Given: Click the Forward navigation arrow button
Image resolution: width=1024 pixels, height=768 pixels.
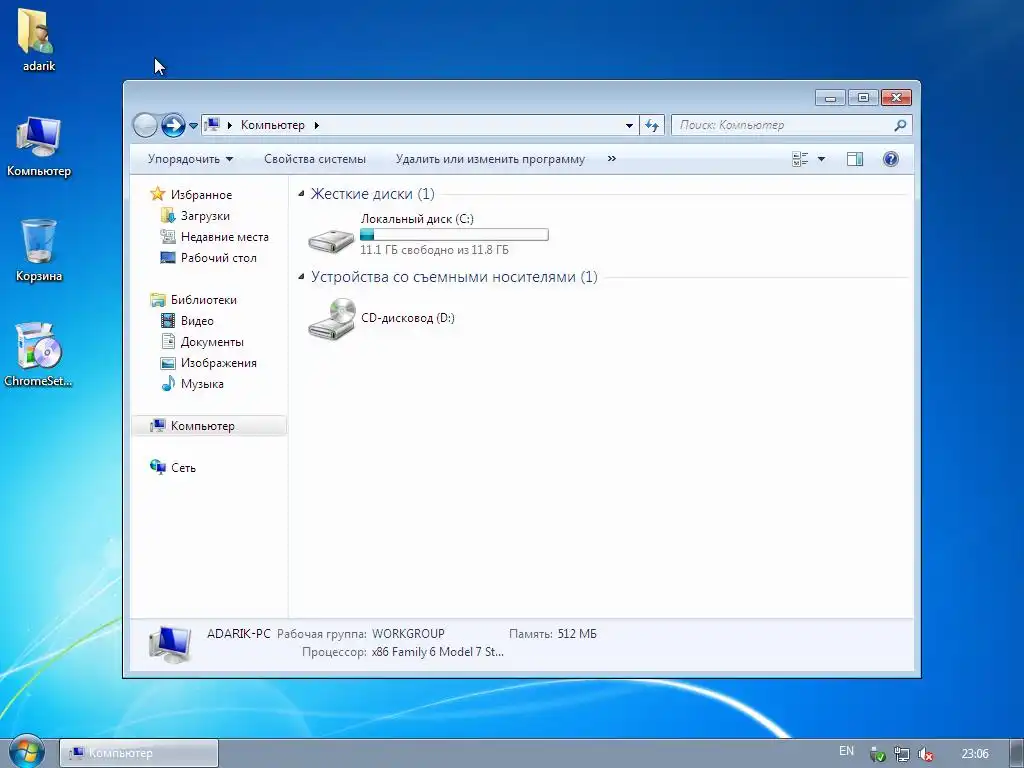Looking at the screenshot, I should (x=173, y=125).
